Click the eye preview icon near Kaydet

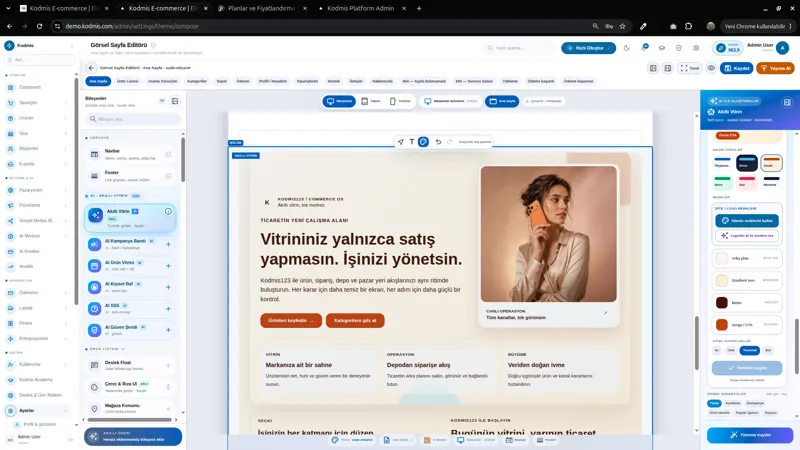pyautogui.click(x=711, y=68)
